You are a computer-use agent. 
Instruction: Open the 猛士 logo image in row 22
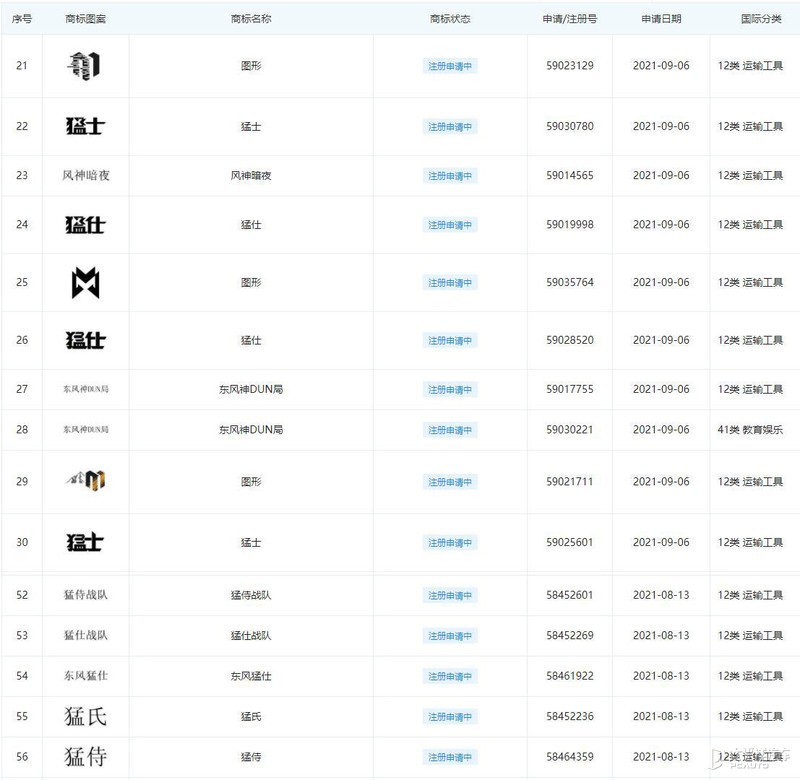click(x=85, y=127)
